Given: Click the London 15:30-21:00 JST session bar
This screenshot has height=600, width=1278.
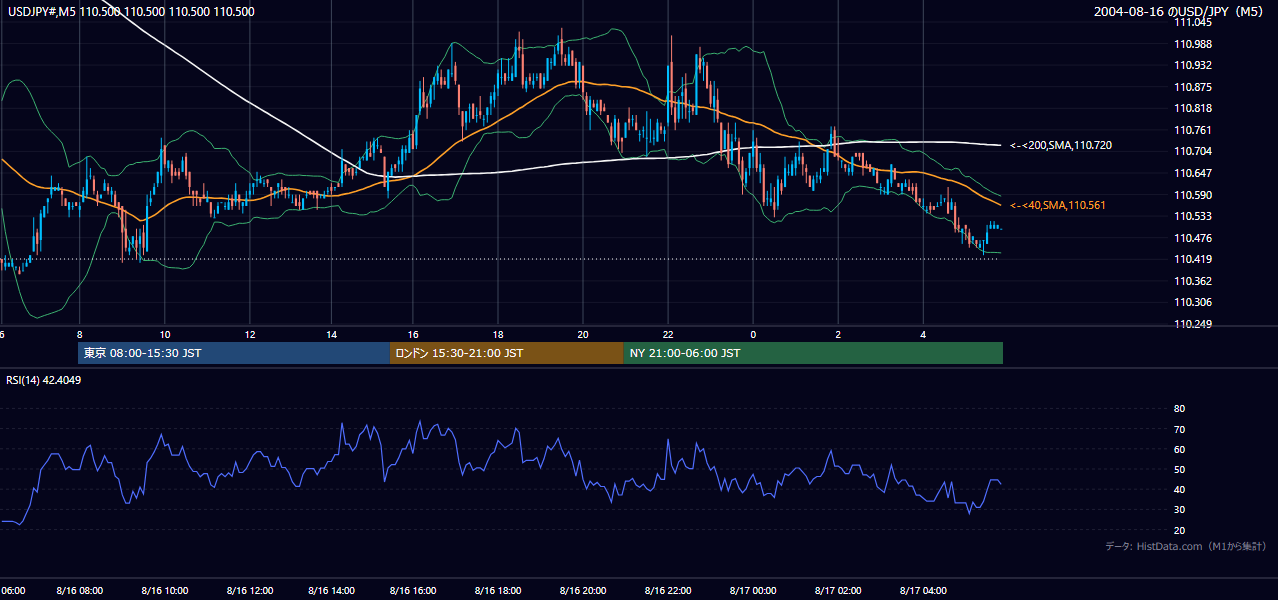Looking at the screenshot, I should point(507,353).
